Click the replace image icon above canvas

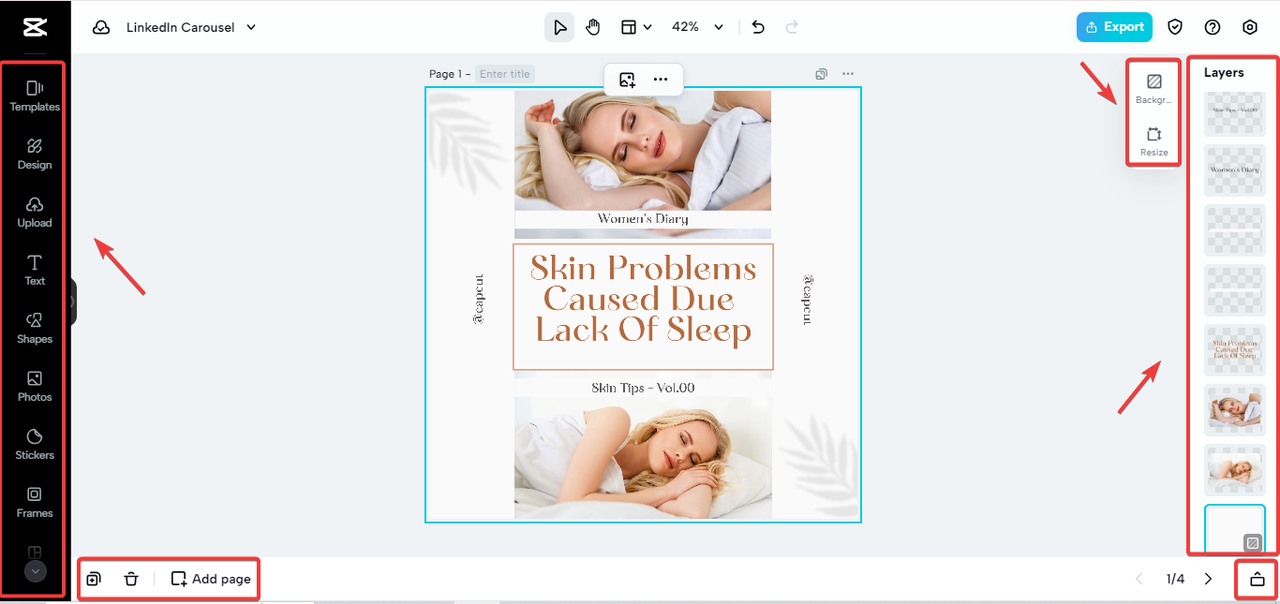click(x=627, y=79)
